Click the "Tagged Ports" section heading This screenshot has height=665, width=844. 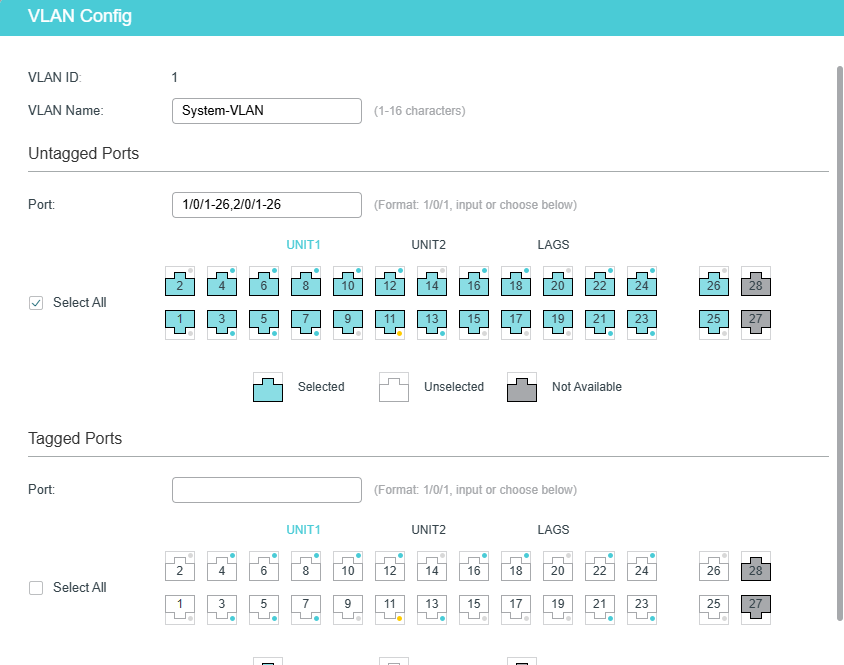[x=75, y=438]
